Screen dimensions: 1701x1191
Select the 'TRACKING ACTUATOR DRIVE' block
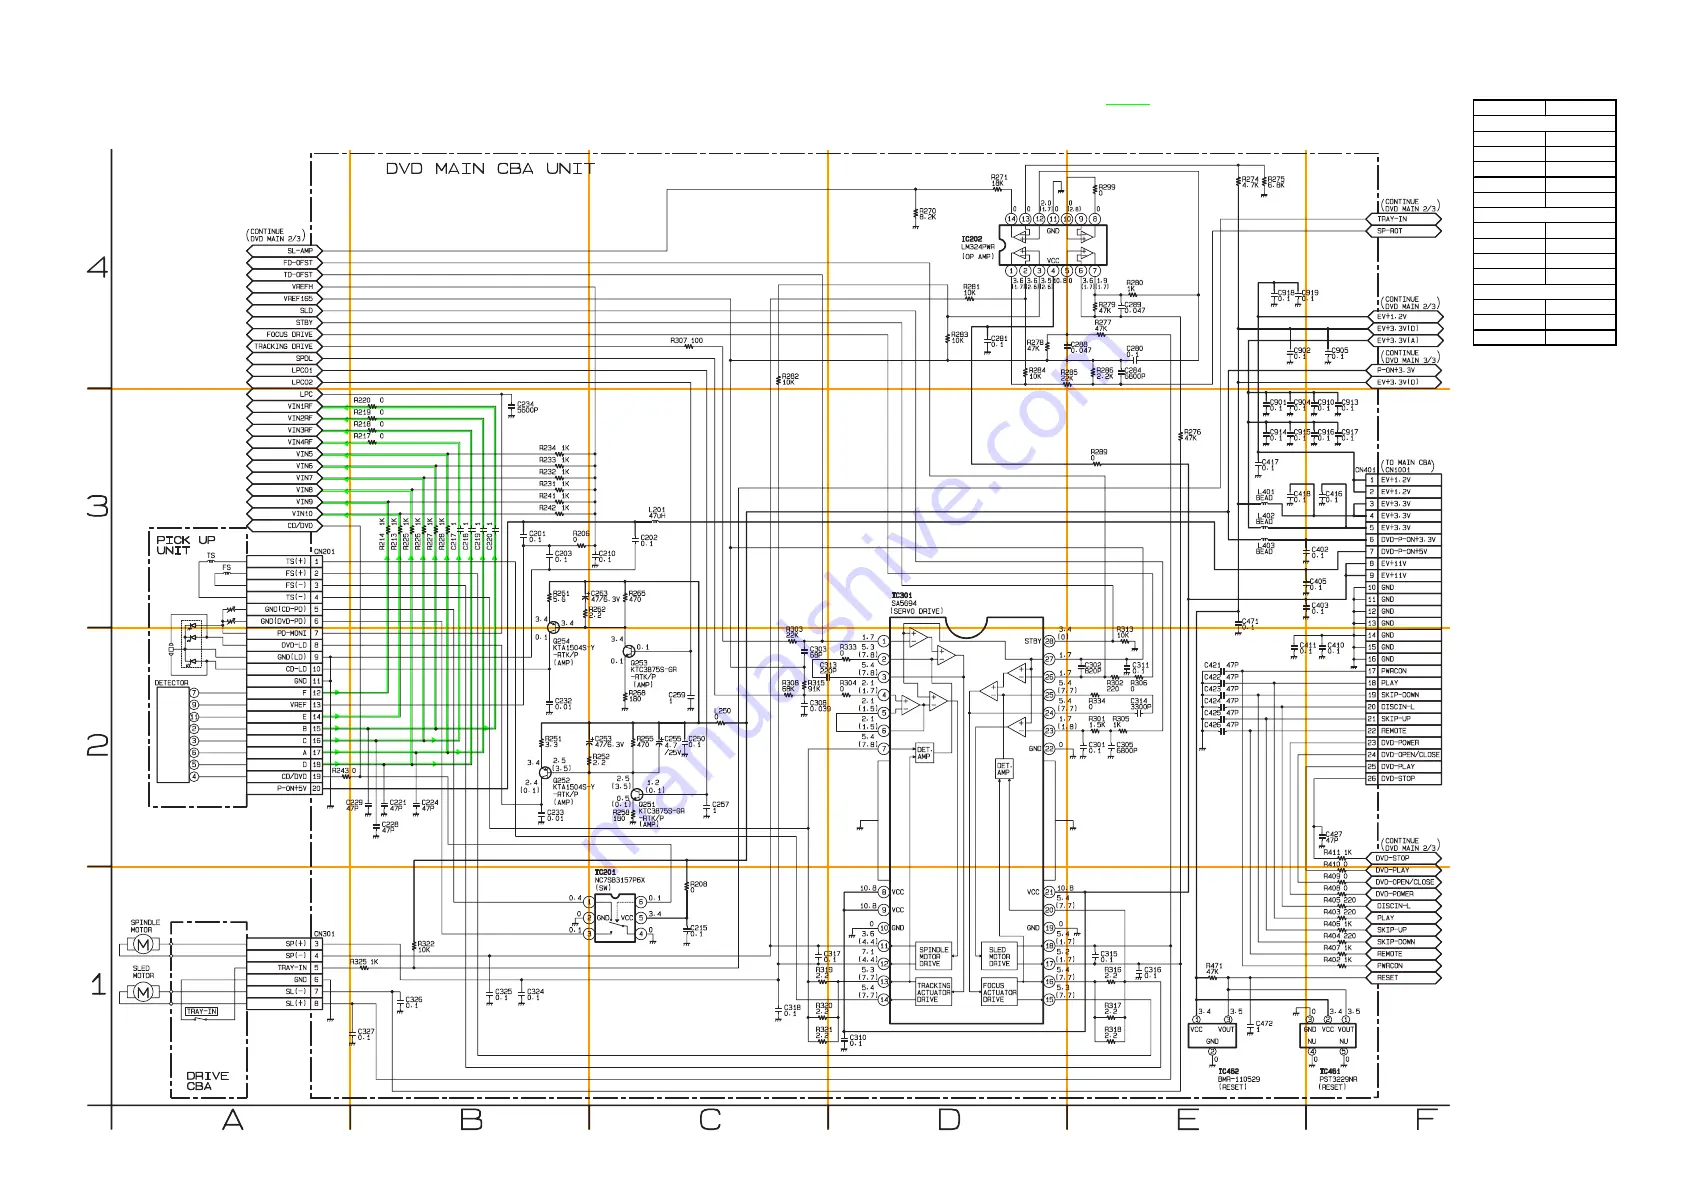pyautogui.click(x=934, y=993)
